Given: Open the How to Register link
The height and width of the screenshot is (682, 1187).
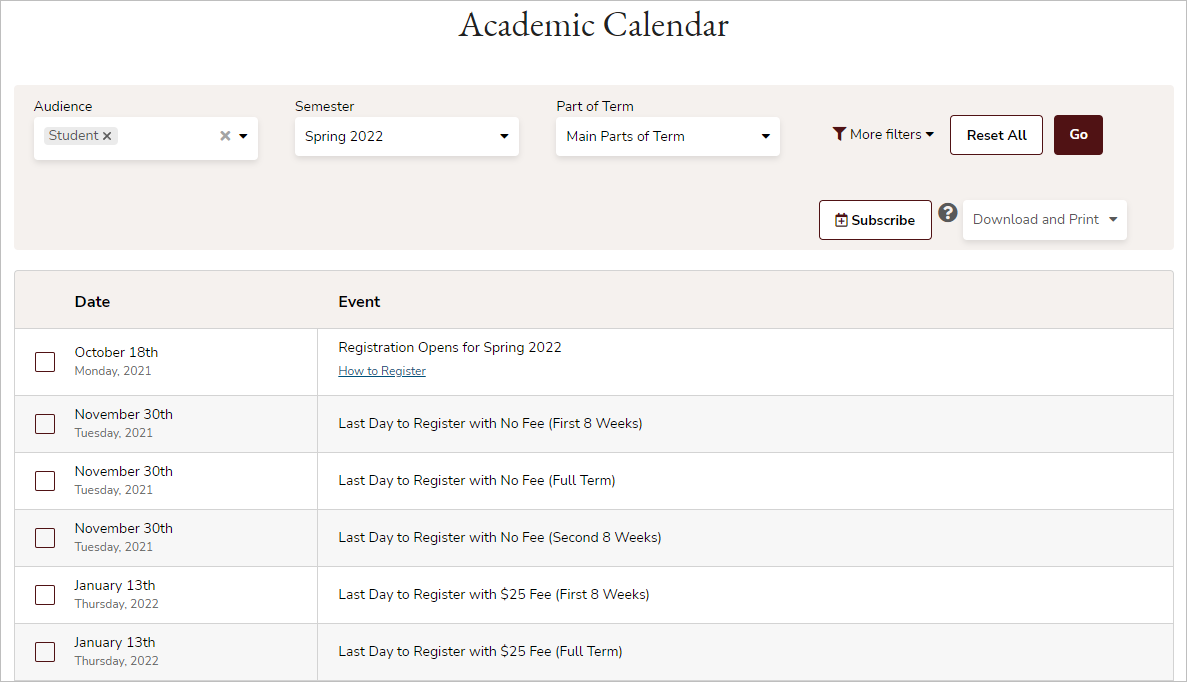Looking at the screenshot, I should pyautogui.click(x=381, y=370).
